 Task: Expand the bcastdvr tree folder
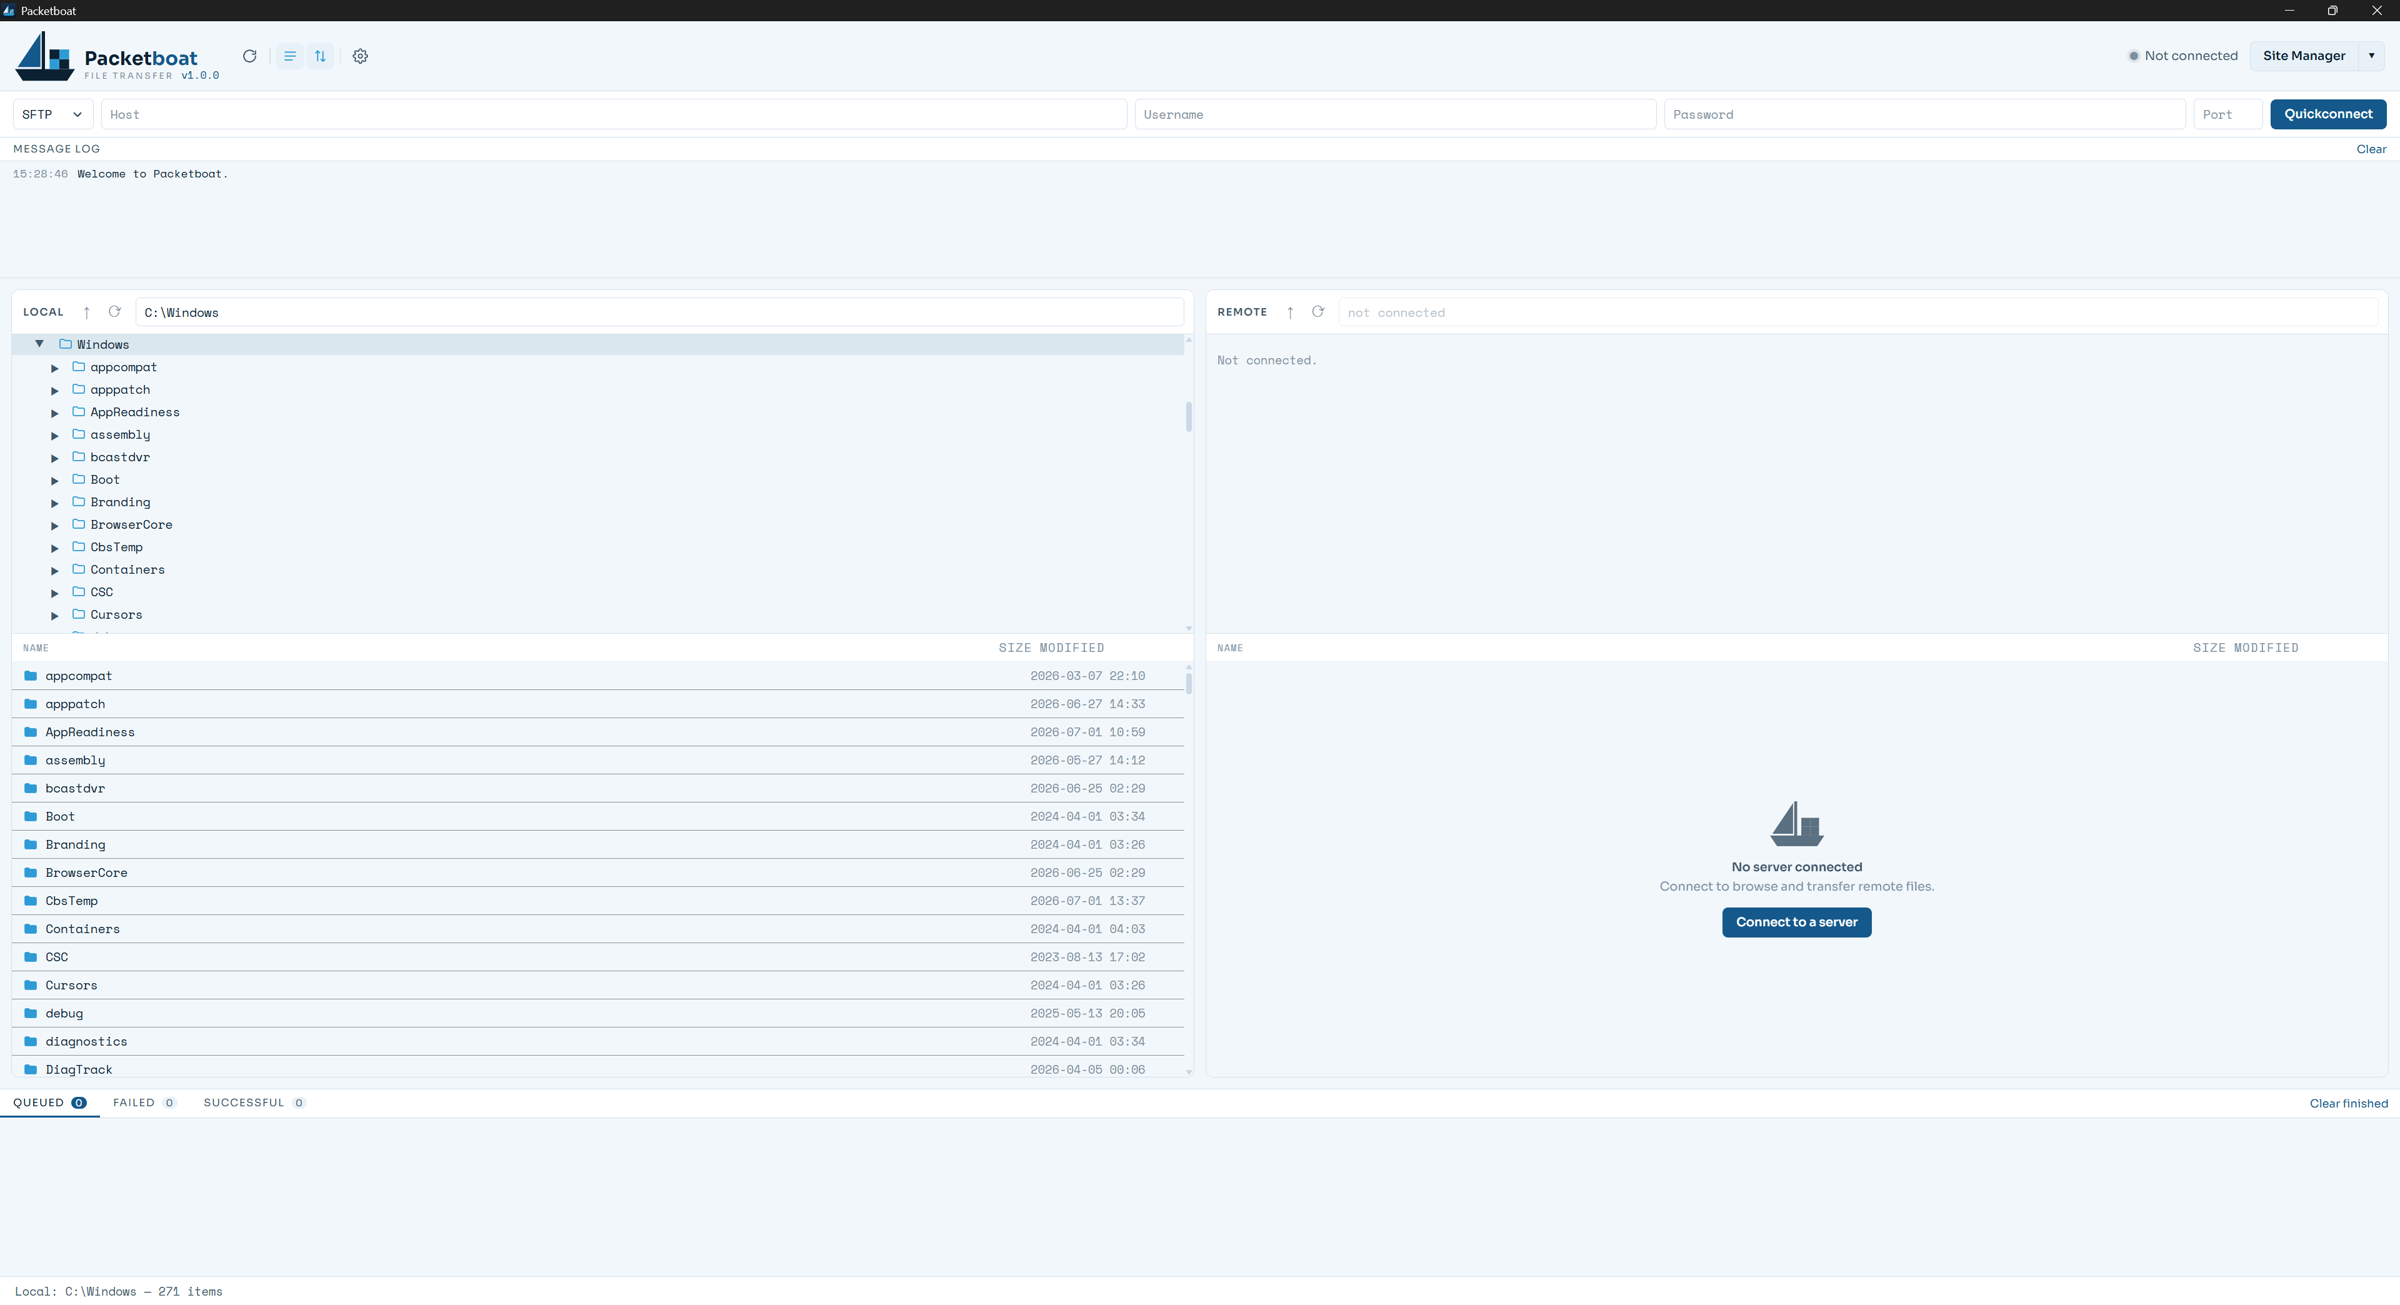(x=55, y=458)
